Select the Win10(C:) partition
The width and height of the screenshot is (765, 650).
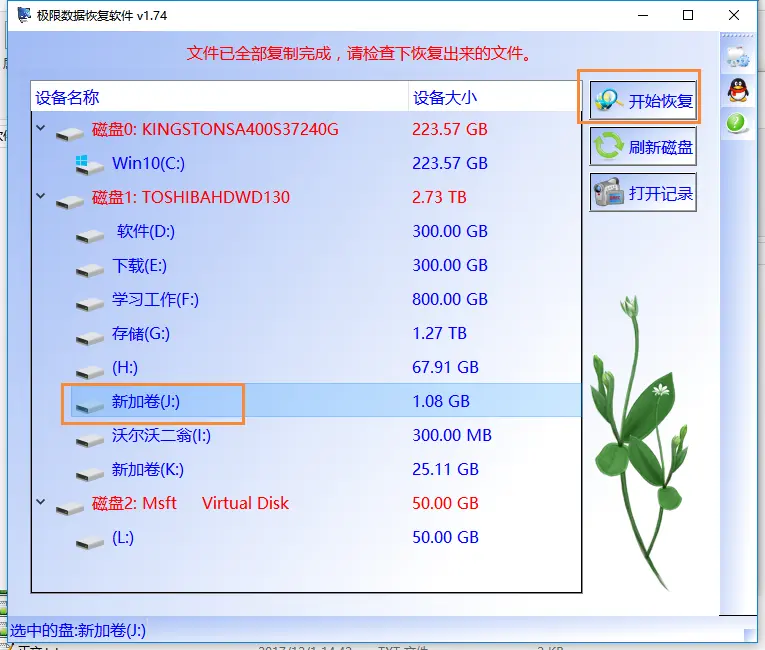pyautogui.click(x=306, y=163)
